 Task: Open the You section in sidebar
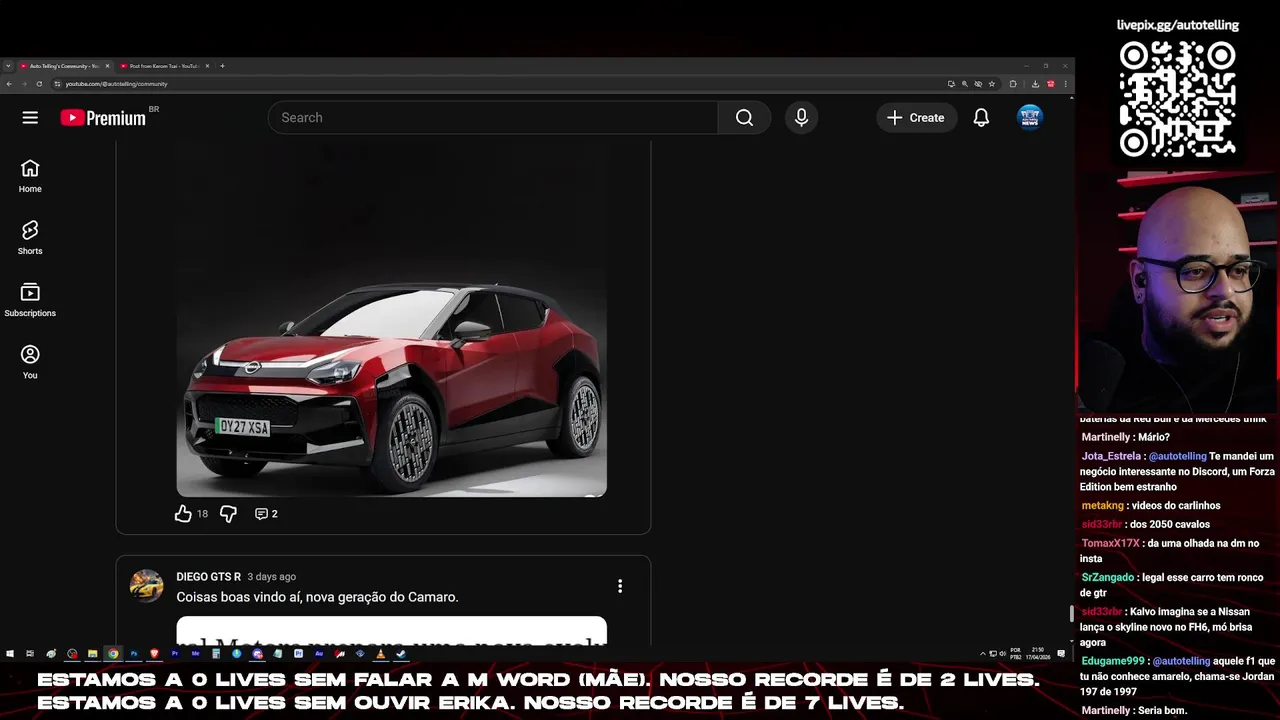tap(30, 362)
